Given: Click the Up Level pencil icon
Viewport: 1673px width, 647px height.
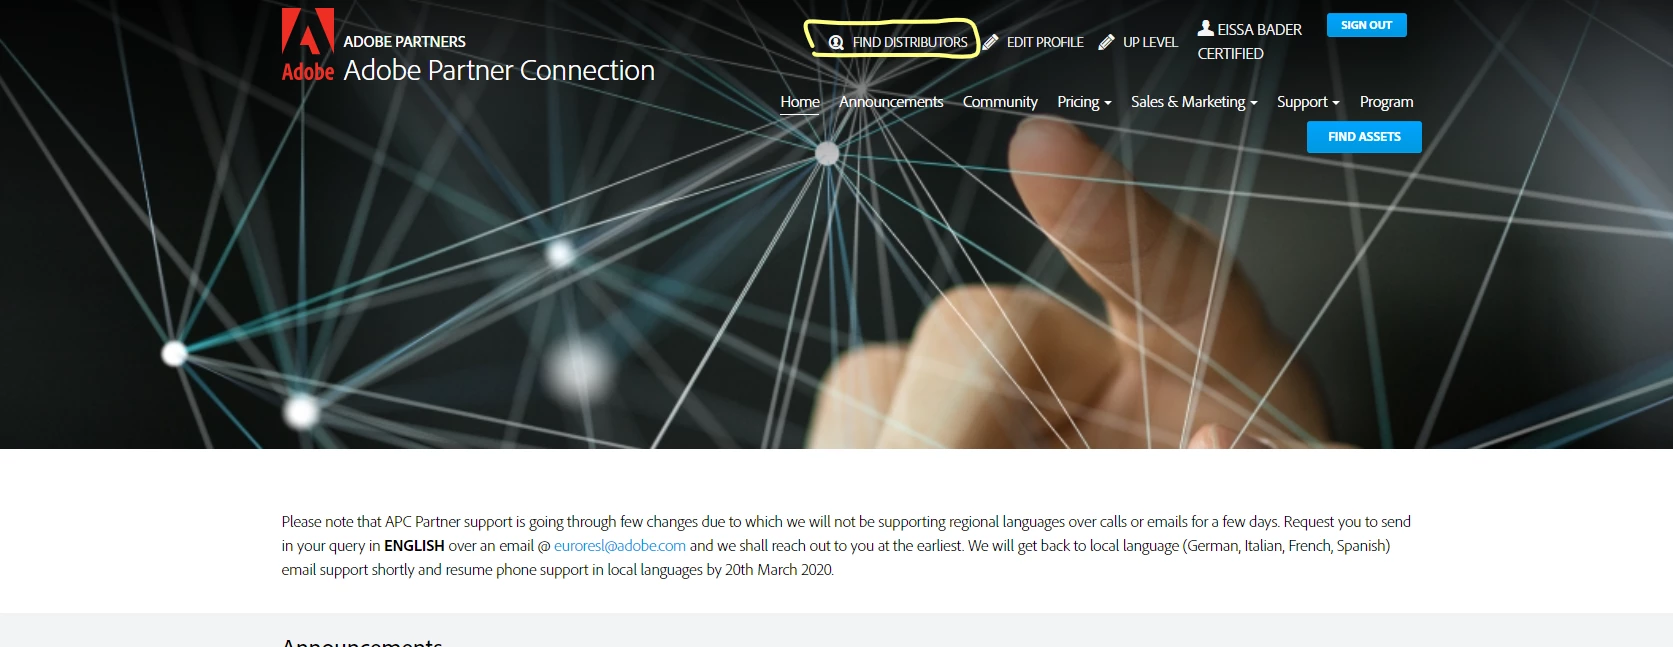Looking at the screenshot, I should click(1106, 42).
